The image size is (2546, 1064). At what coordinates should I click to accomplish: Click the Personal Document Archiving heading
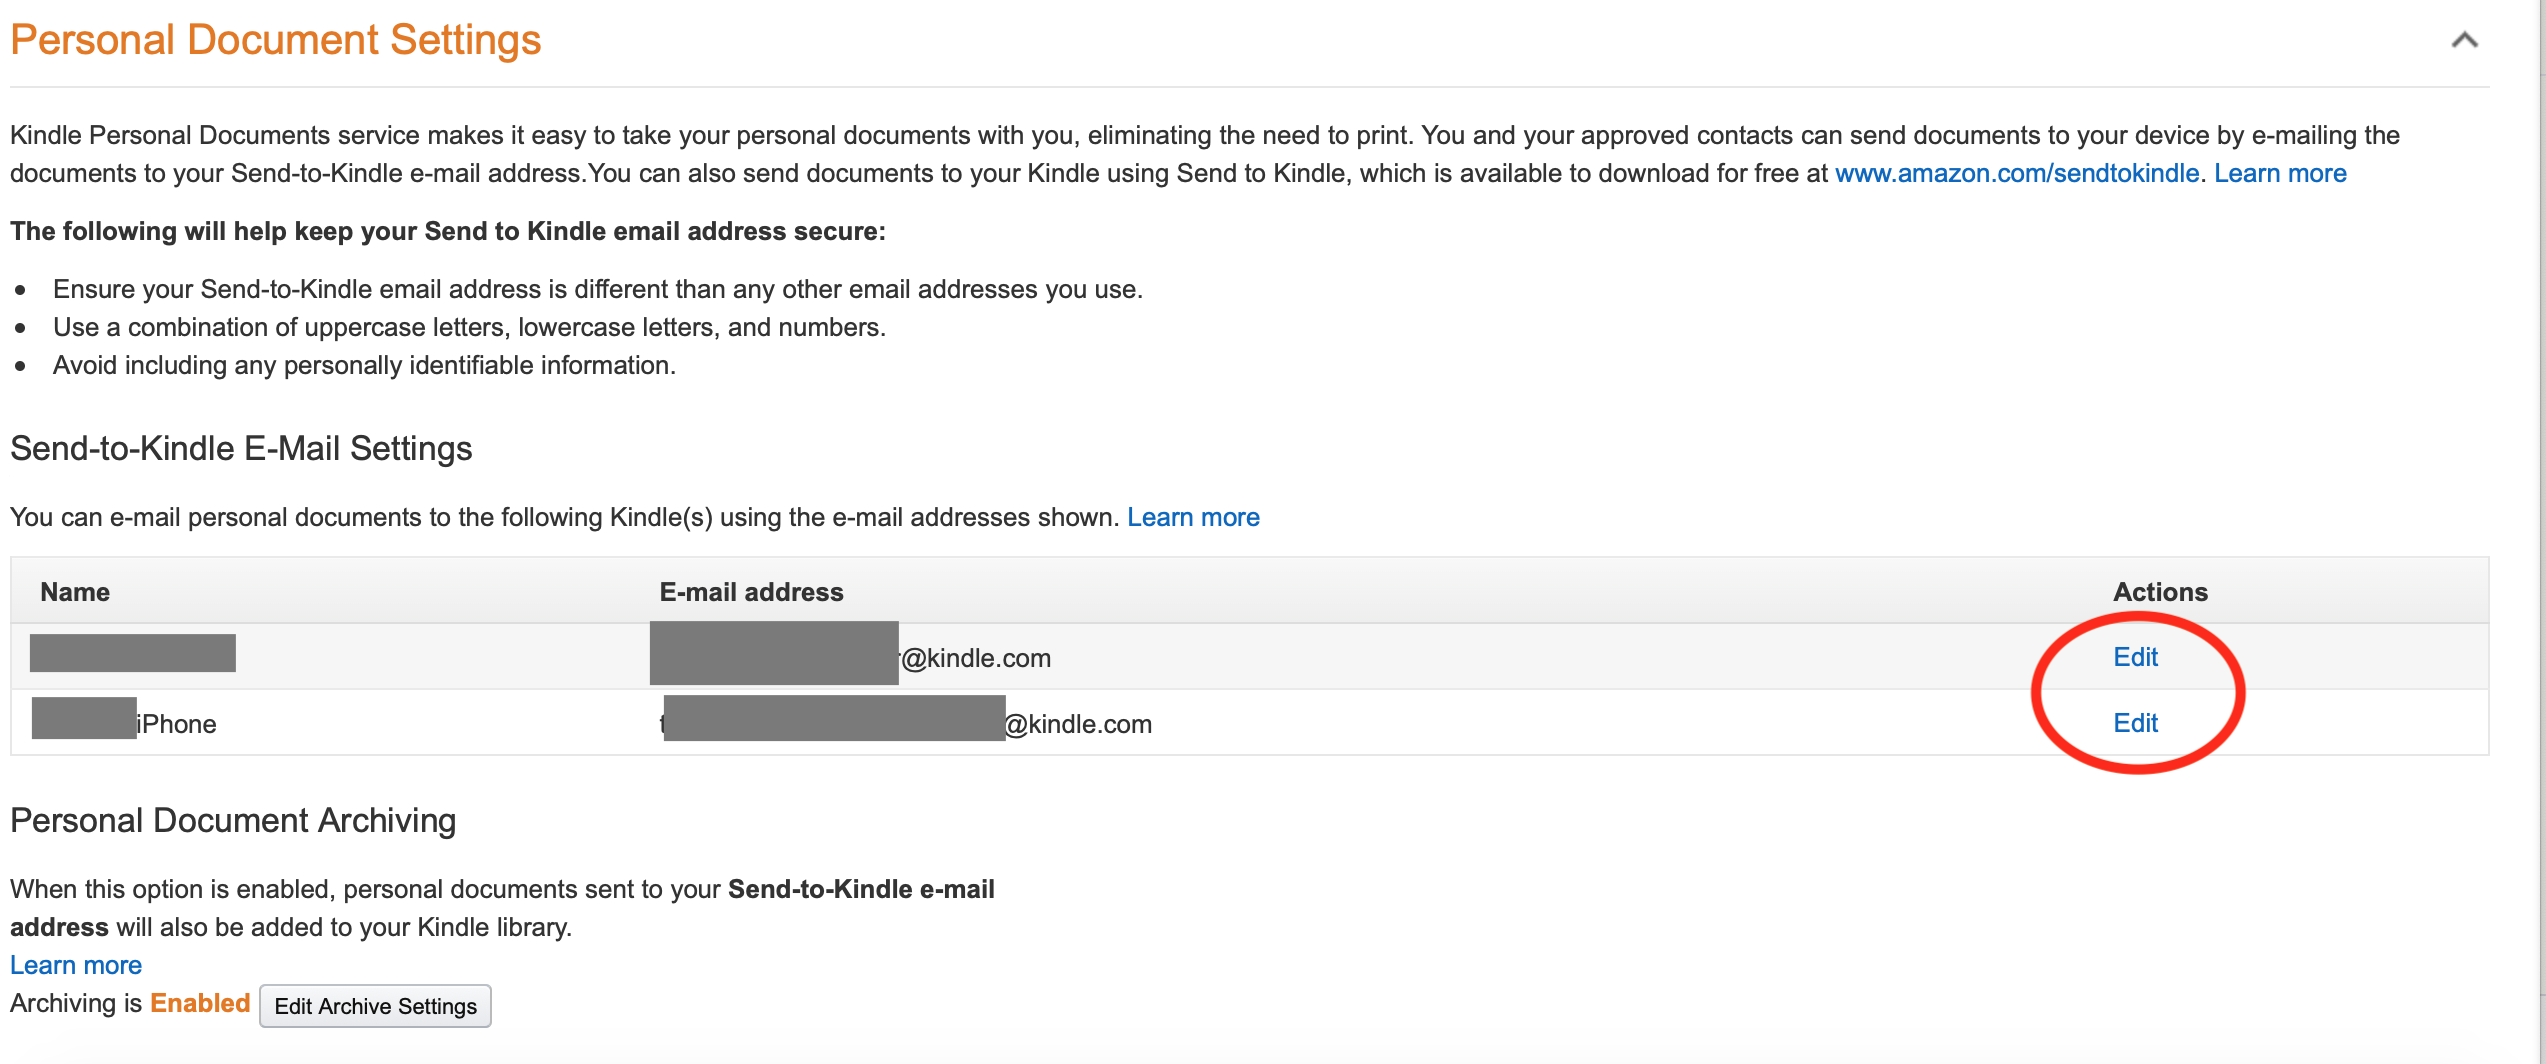(x=233, y=820)
